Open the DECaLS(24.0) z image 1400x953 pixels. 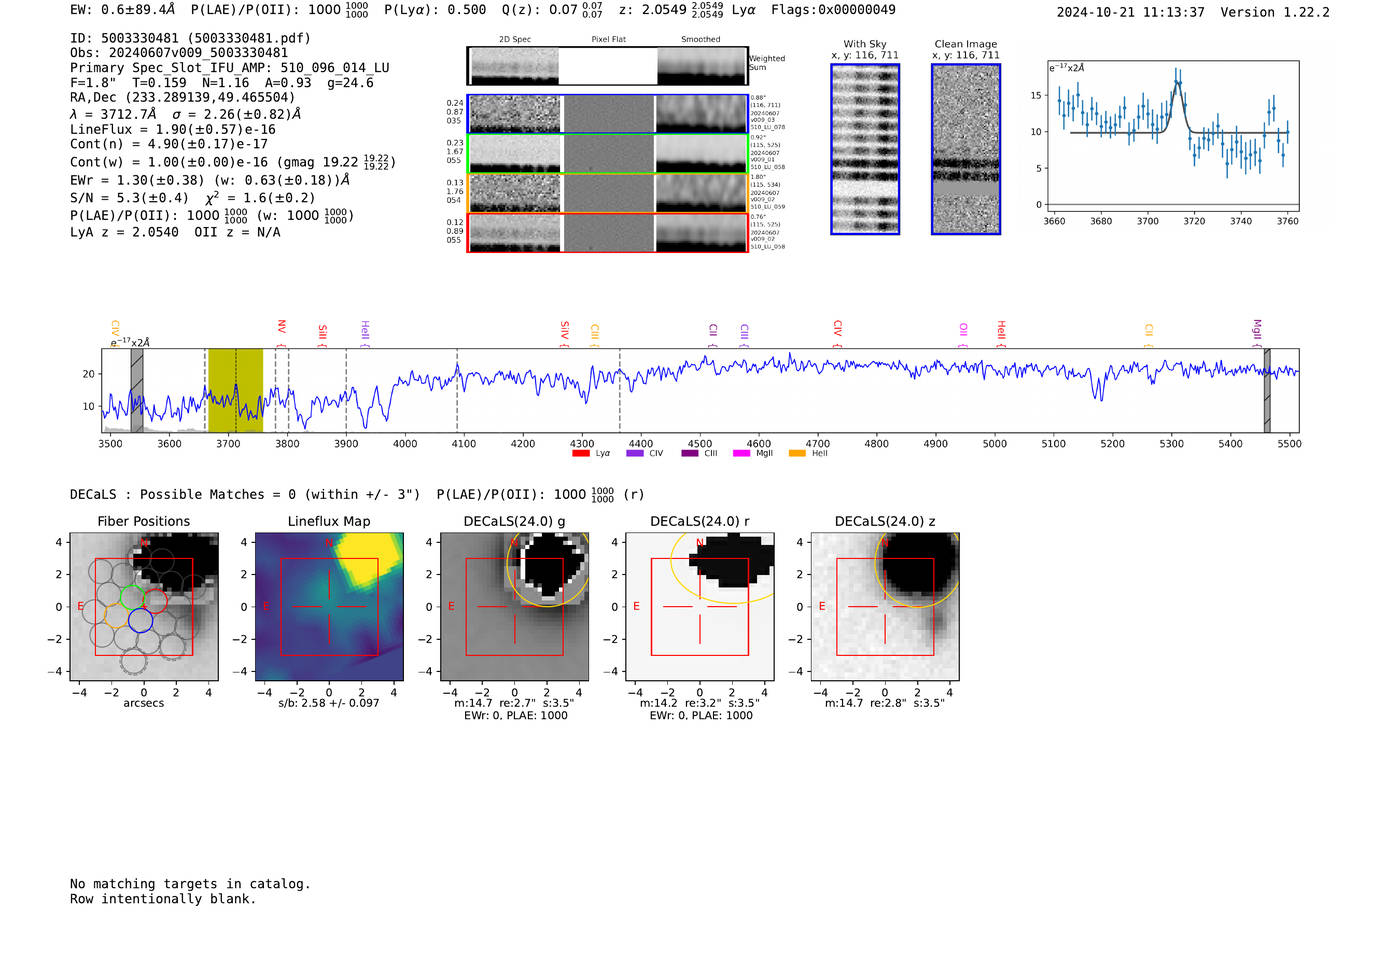(x=885, y=606)
